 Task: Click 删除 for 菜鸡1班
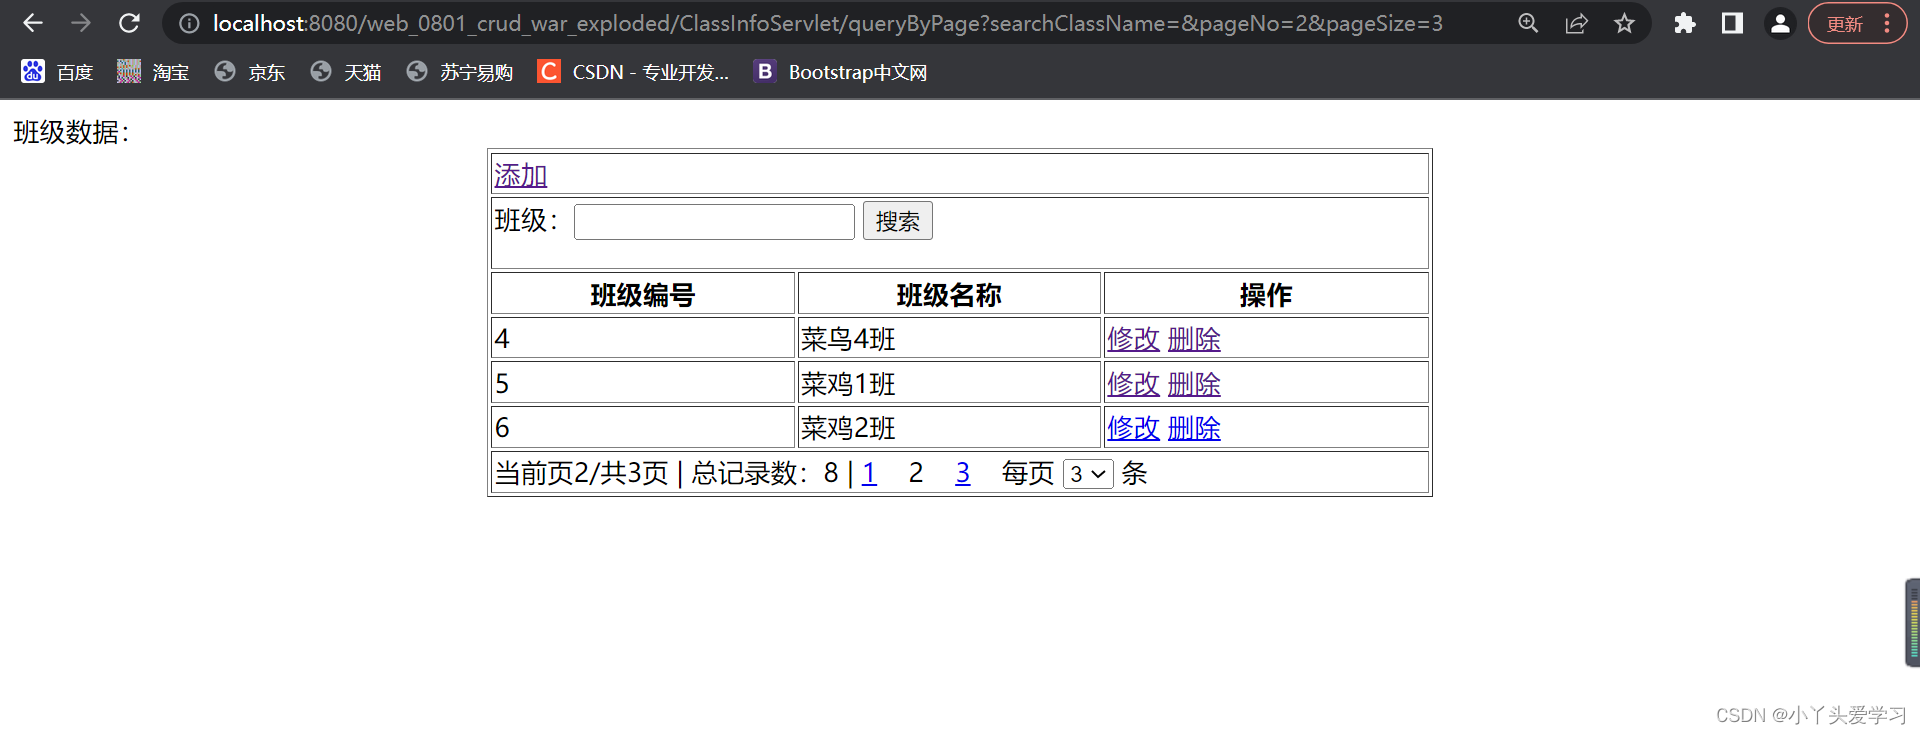click(x=1194, y=384)
